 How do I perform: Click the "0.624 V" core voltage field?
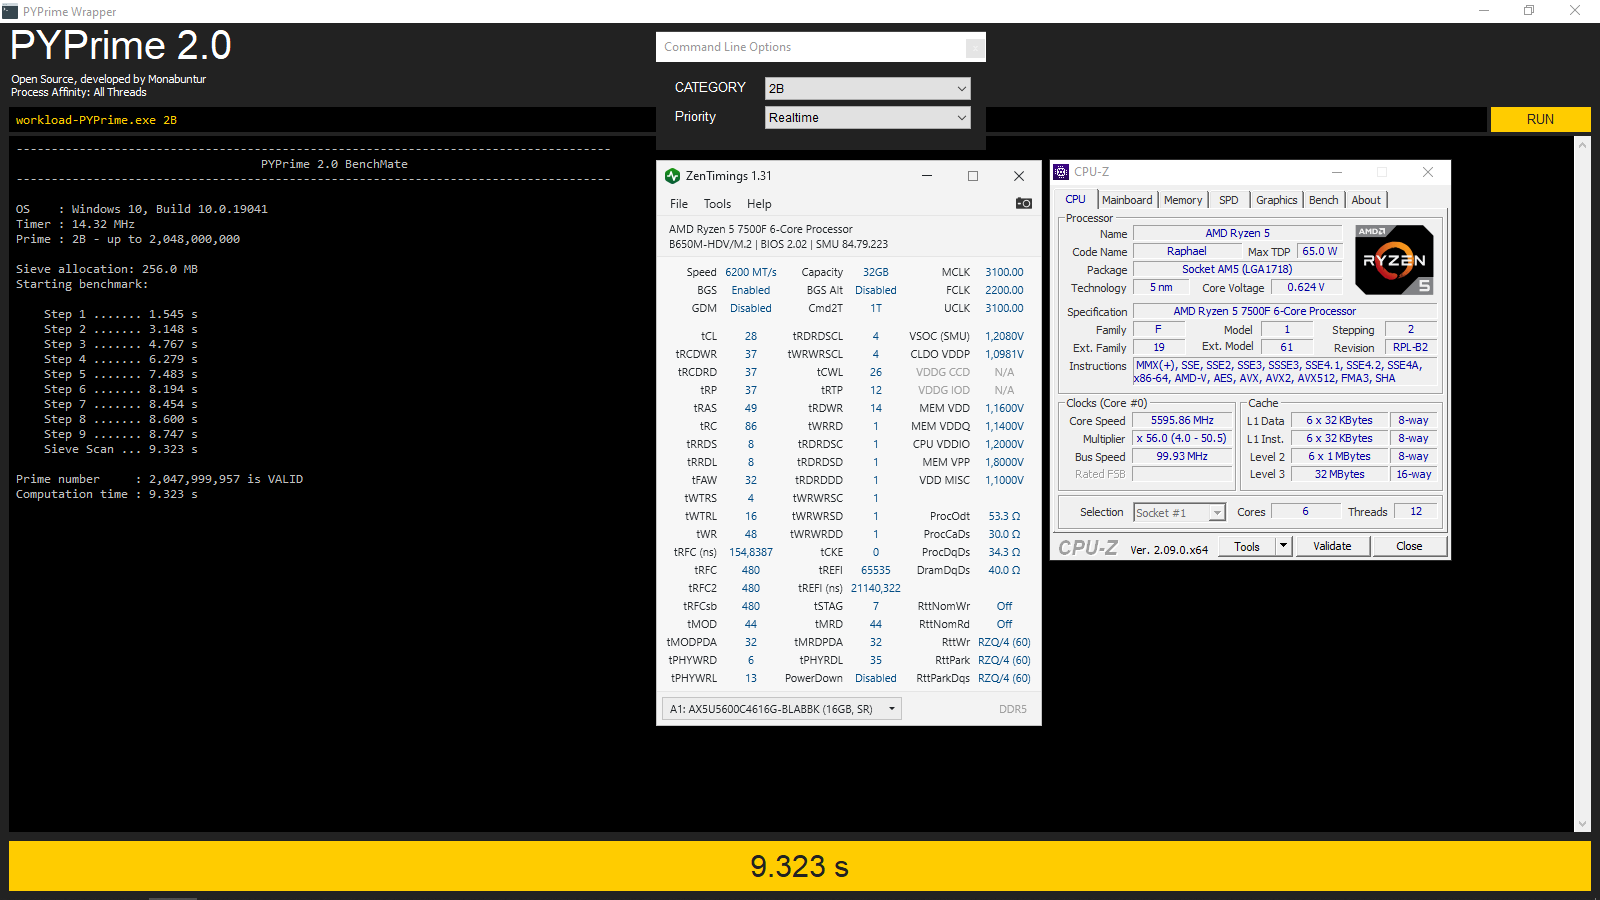[1306, 288]
